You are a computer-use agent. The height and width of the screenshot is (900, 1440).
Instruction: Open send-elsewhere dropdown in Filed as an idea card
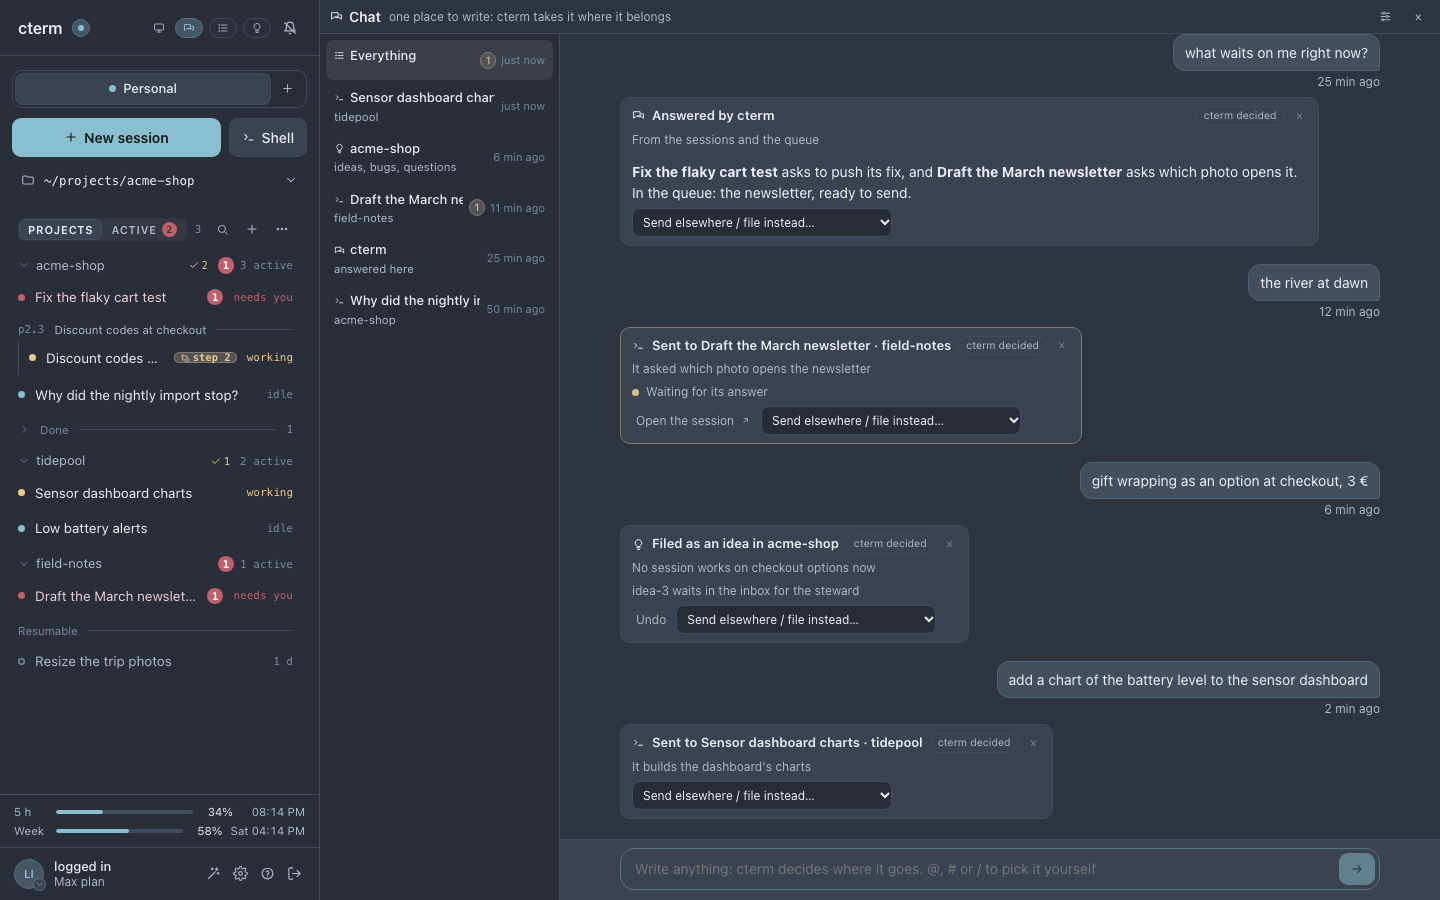pyautogui.click(x=806, y=620)
